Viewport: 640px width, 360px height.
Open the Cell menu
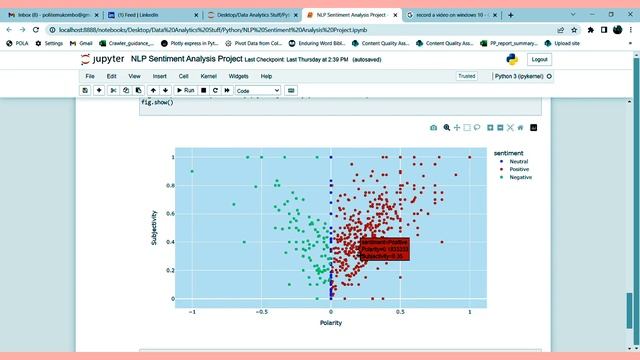point(184,76)
